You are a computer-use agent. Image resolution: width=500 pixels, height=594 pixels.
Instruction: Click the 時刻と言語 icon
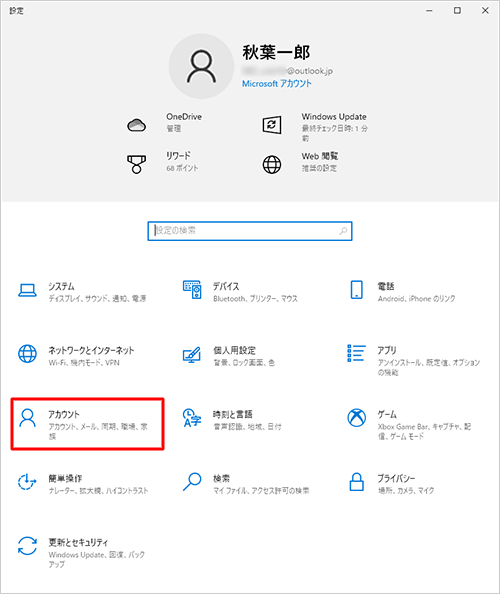(192, 418)
